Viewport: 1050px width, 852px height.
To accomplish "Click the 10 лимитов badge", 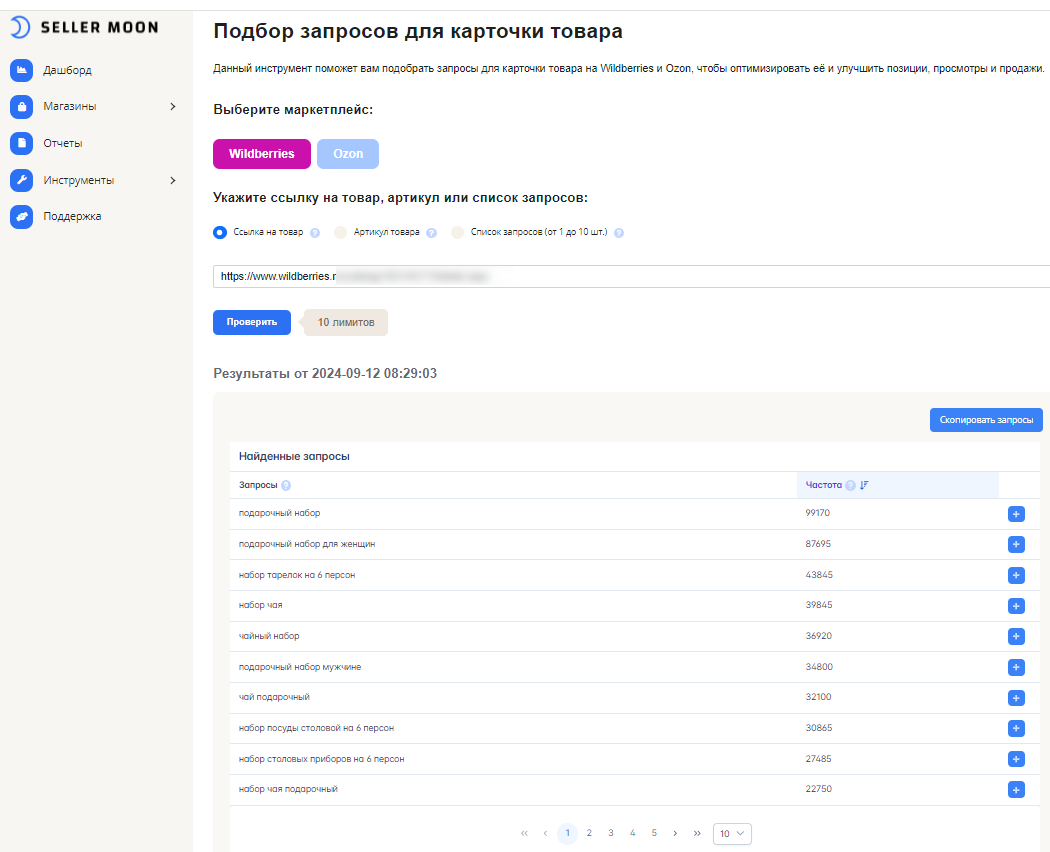I will [x=346, y=322].
